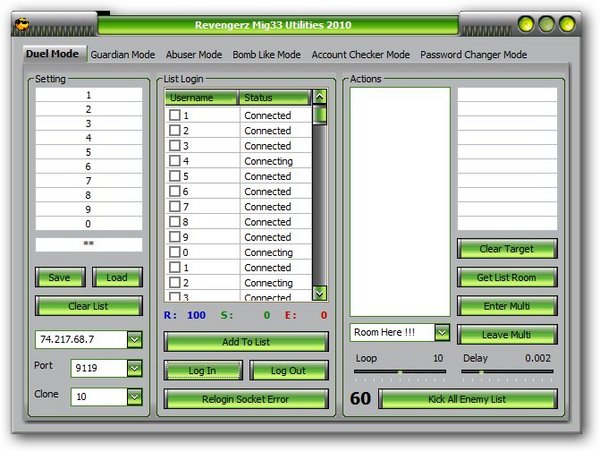600x452 pixels.
Task: Open the Guardian Mode tab
Action: pos(123,55)
